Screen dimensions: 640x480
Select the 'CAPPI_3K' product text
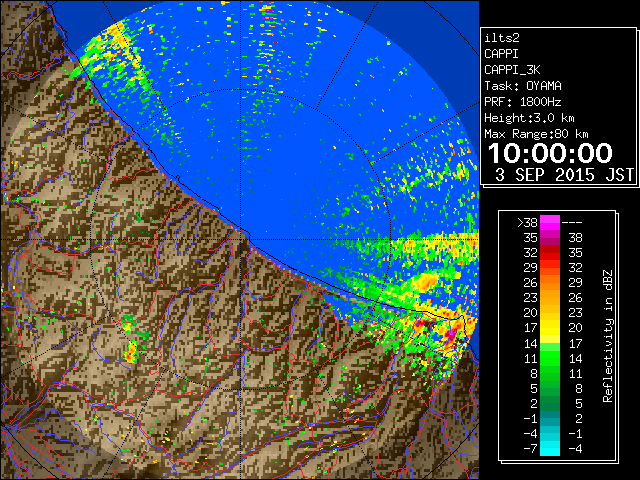click(x=512, y=70)
